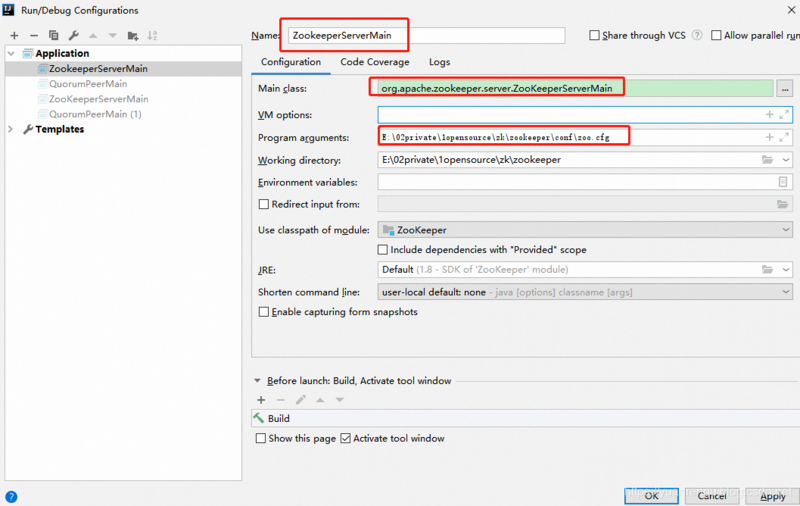Move Before launch task up

coord(320,400)
